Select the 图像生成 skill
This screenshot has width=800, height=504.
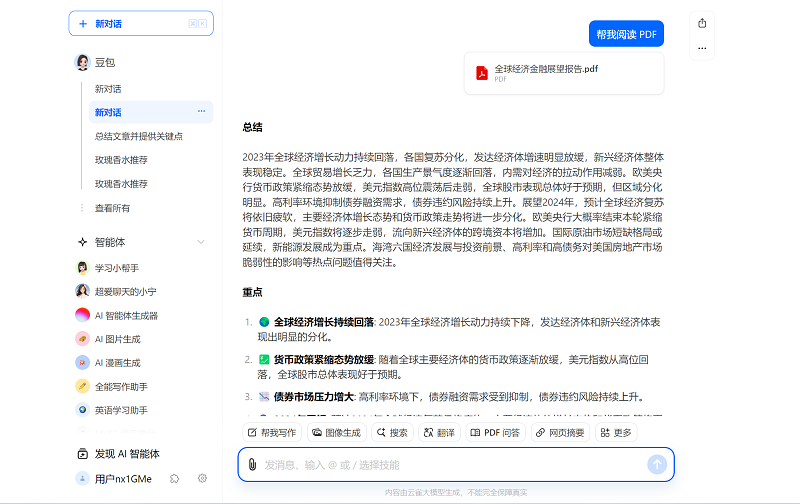pyautogui.click(x=337, y=433)
